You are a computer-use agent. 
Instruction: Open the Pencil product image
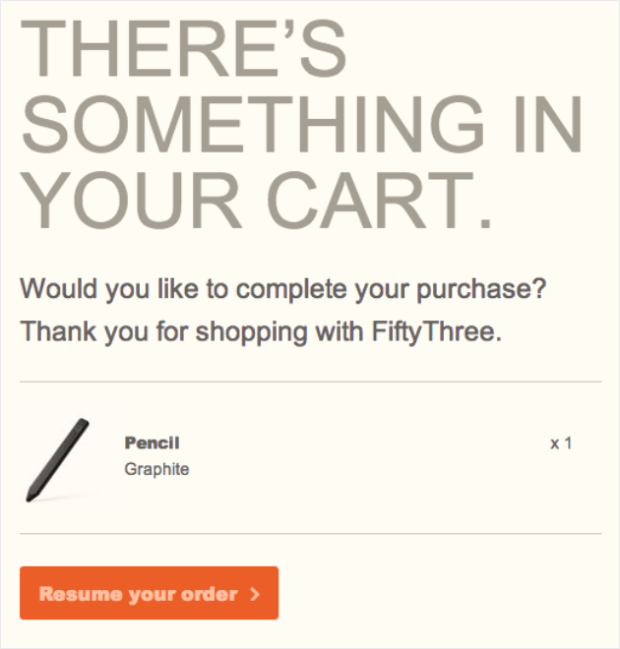pyautogui.click(x=58, y=460)
